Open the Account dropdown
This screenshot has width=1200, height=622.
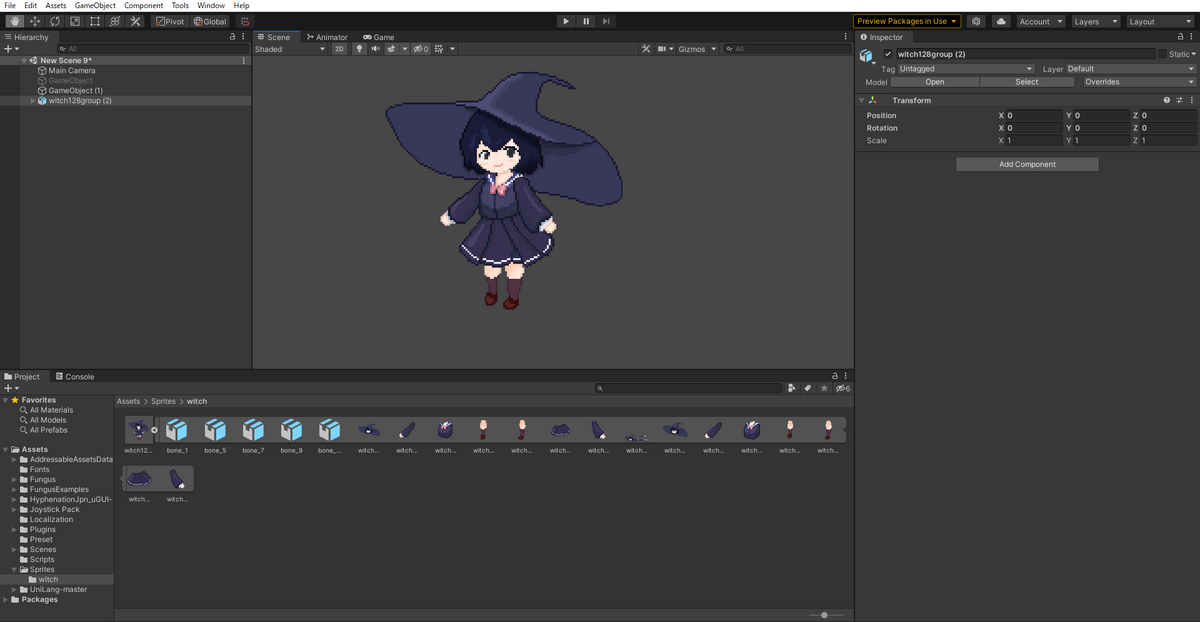[x=1041, y=21]
